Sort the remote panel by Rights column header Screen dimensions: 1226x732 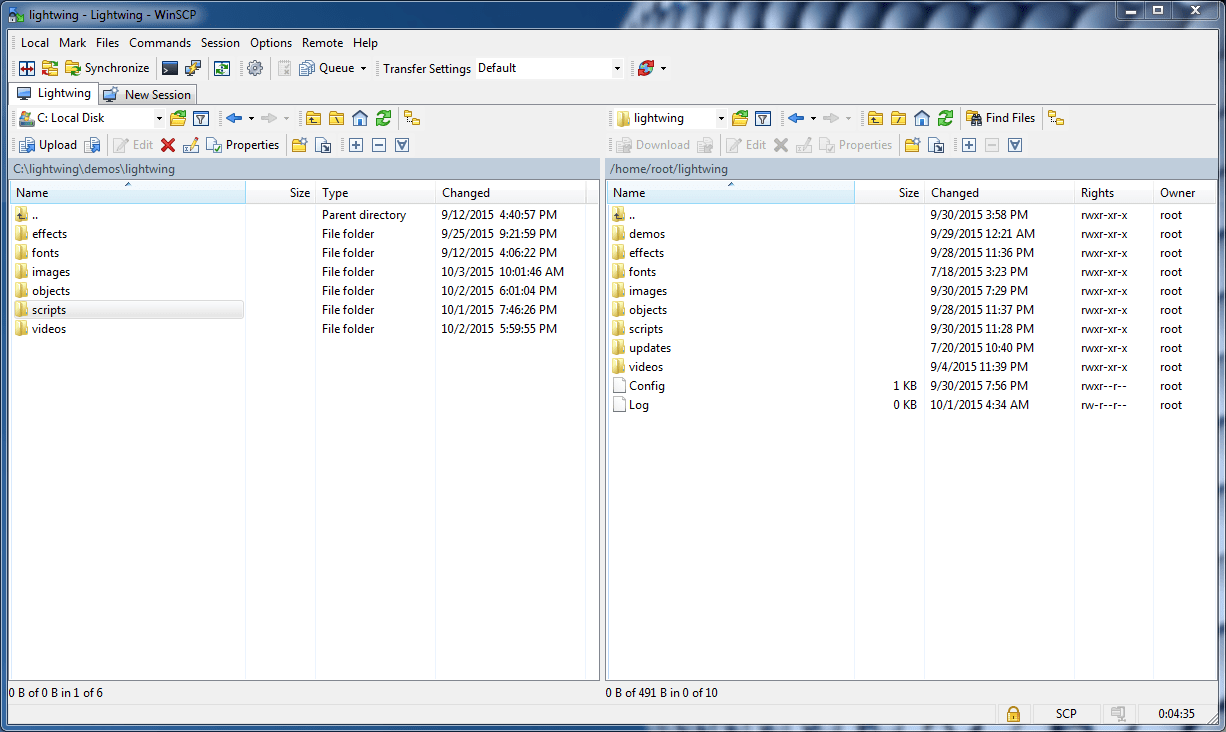tap(1113, 193)
